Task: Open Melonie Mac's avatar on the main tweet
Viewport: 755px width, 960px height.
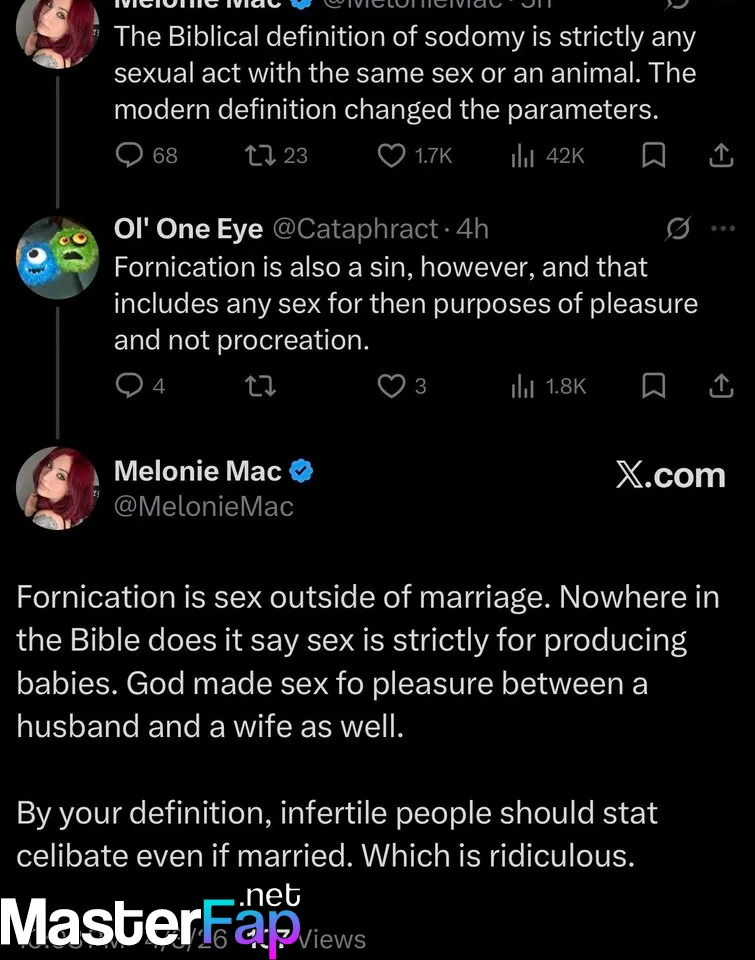Action: click(x=57, y=487)
